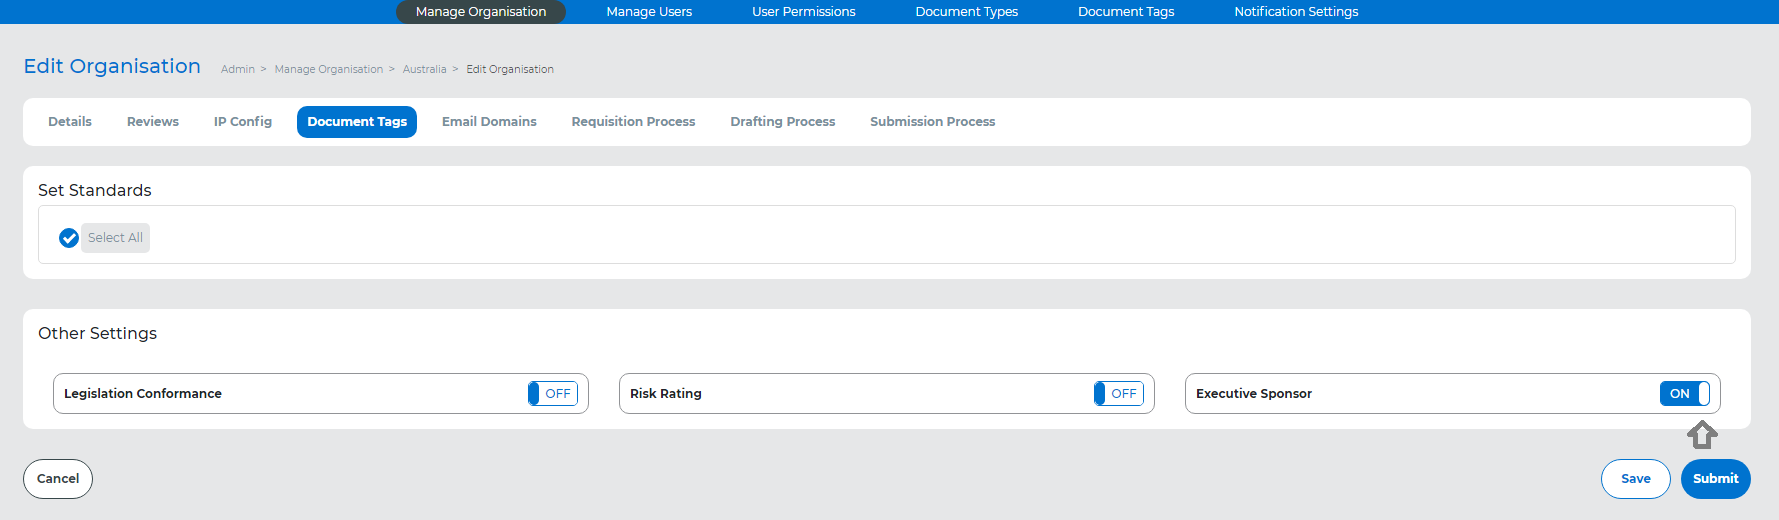The height and width of the screenshot is (520, 1779).
Task: Open the Drafting Process tab
Action: tap(783, 122)
